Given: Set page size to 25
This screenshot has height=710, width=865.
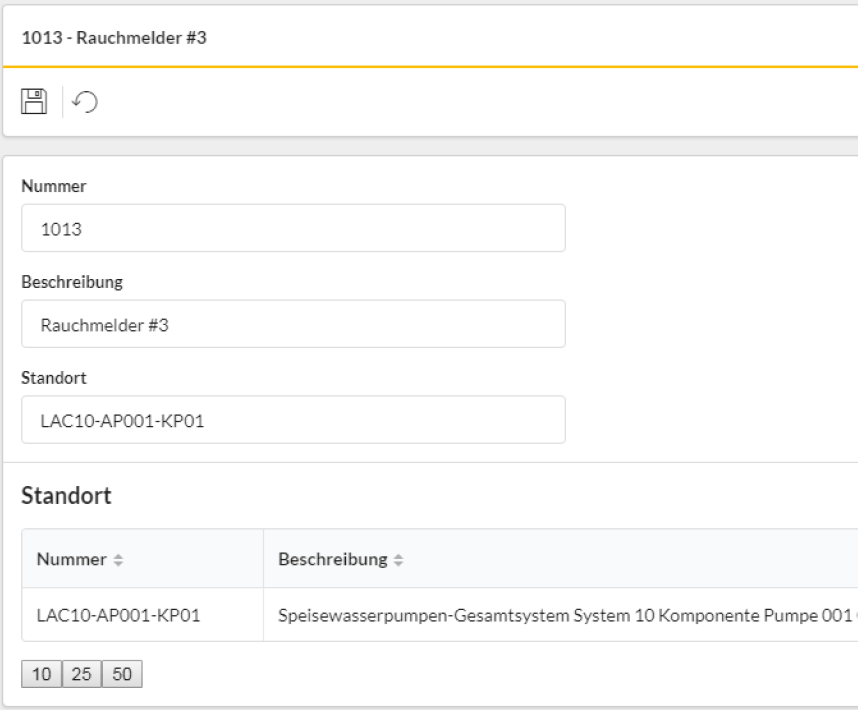Looking at the screenshot, I should click(82, 675).
